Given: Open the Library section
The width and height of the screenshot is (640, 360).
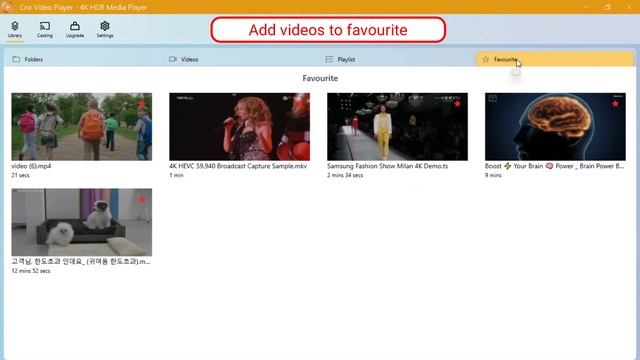Looking at the screenshot, I should (15, 29).
